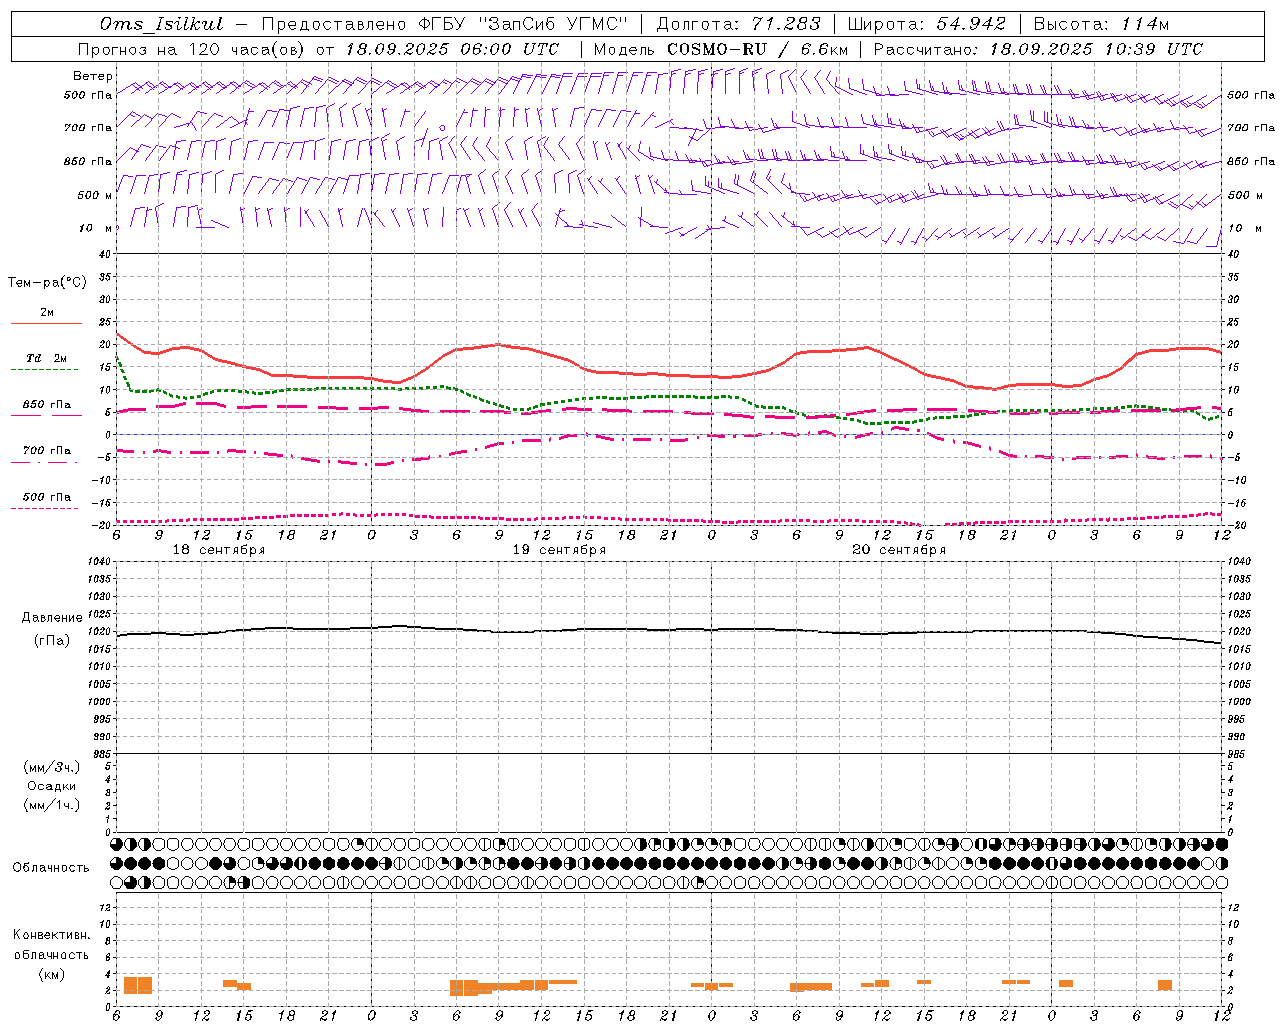1280x1024 pixels.
Task: Click the '(гПа)' unit under Давление
Action: click(51, 641)
